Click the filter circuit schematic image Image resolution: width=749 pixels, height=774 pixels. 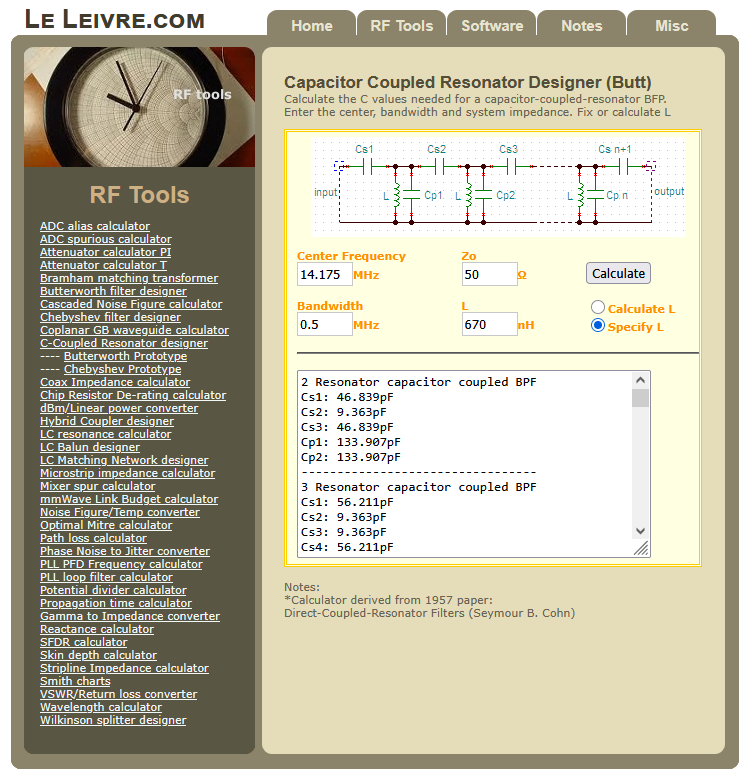coord(498,188)
